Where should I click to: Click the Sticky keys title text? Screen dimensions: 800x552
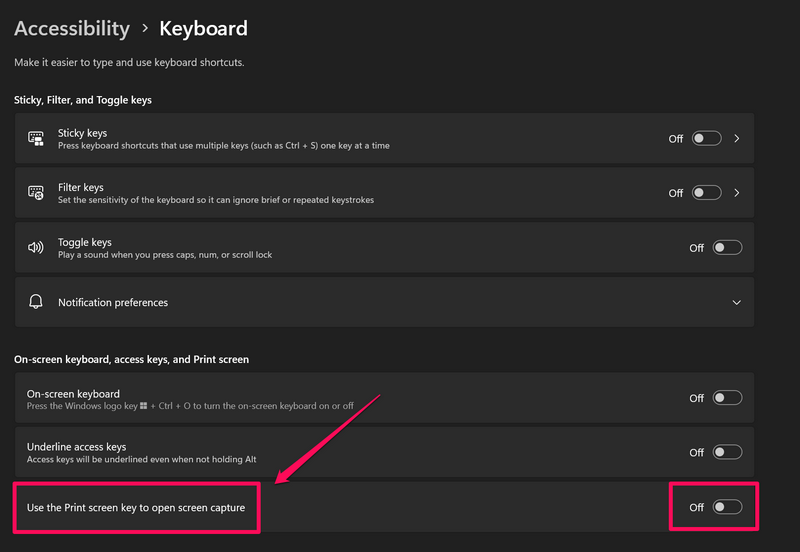click(x=82, y=133)
